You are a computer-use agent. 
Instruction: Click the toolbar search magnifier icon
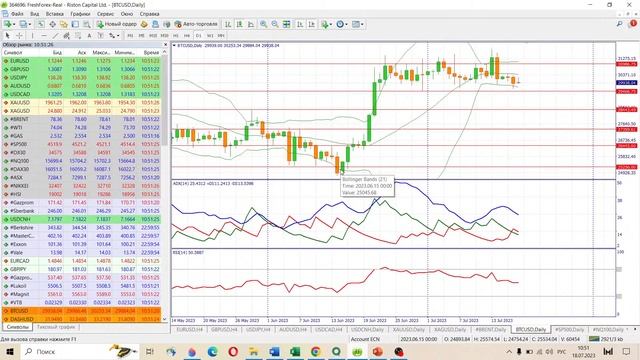point(620,24)
